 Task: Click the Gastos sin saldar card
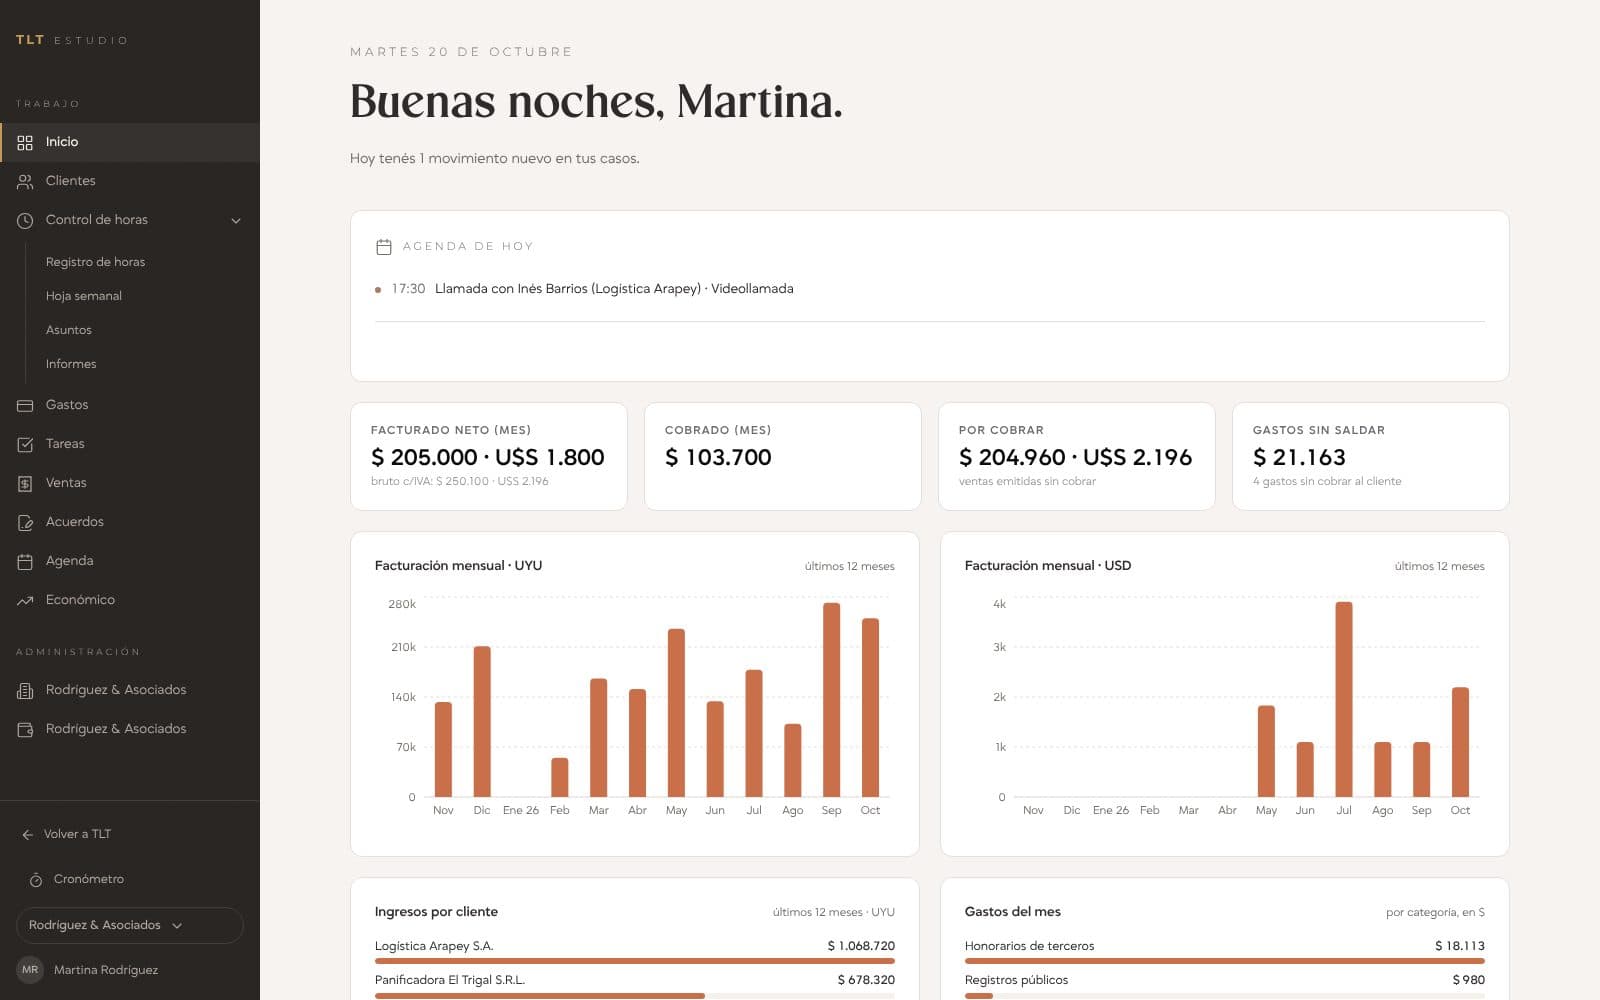(x=1371, y=456)
